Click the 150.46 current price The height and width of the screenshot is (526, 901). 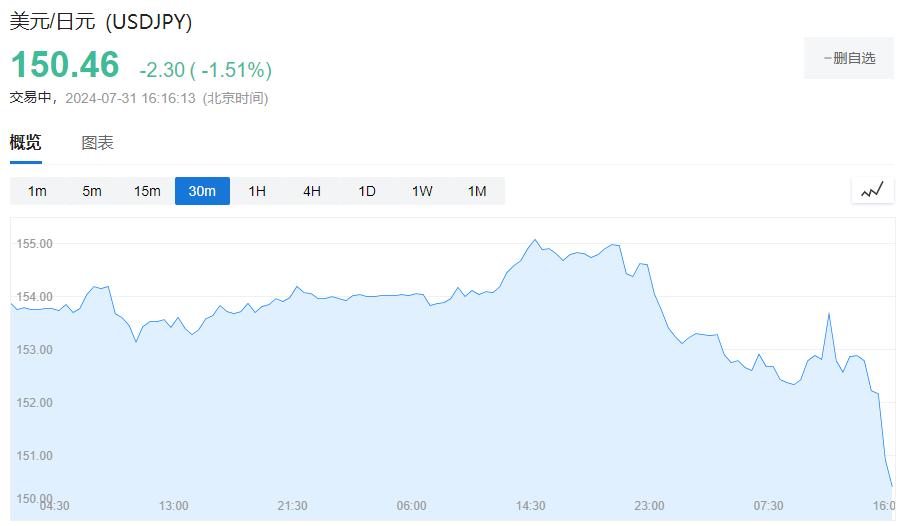[65, 64]
